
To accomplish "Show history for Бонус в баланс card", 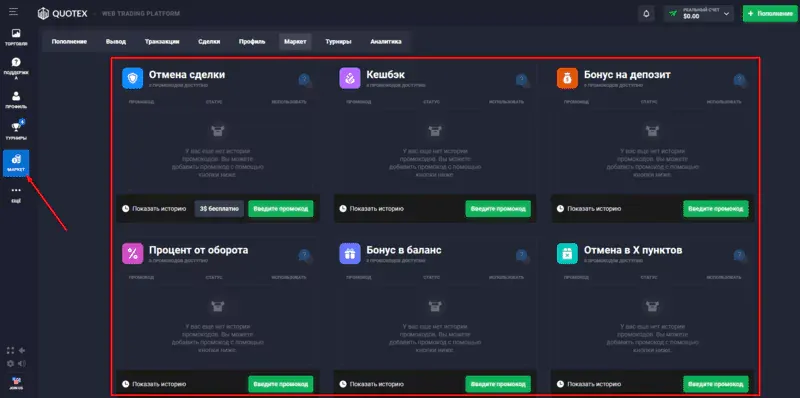I will (371, 384).
